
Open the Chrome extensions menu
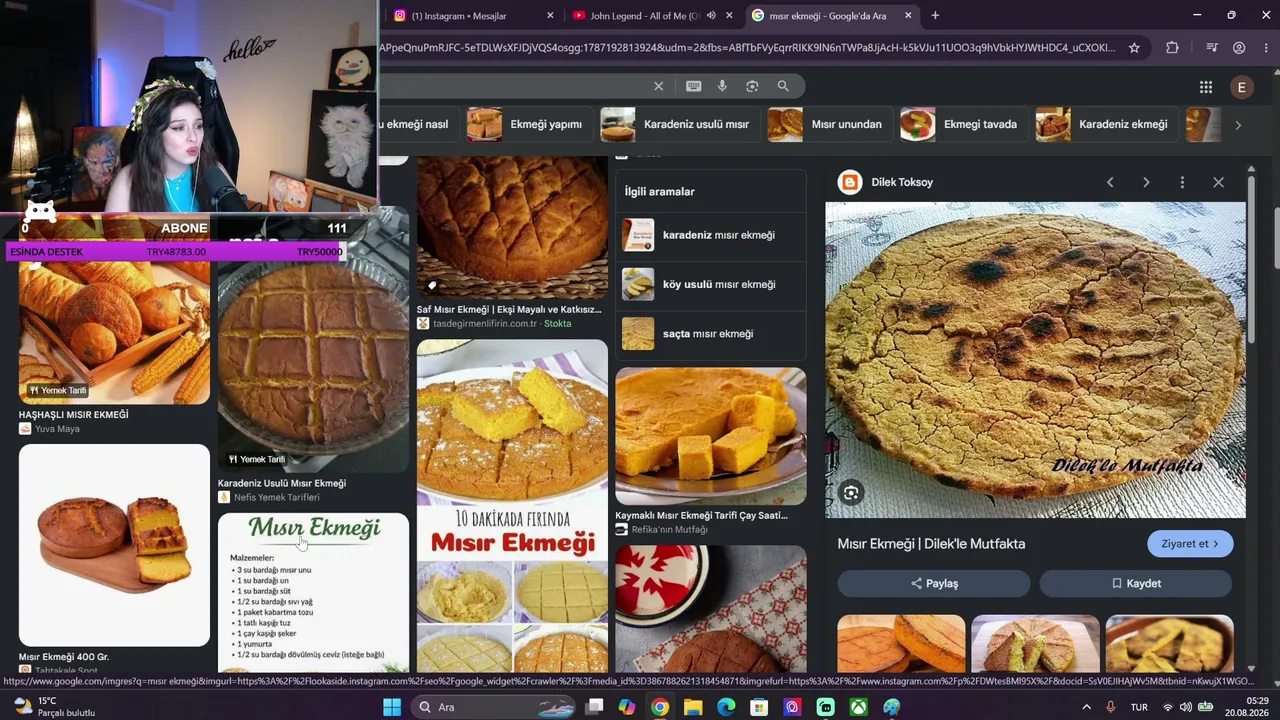[1172, 47]
